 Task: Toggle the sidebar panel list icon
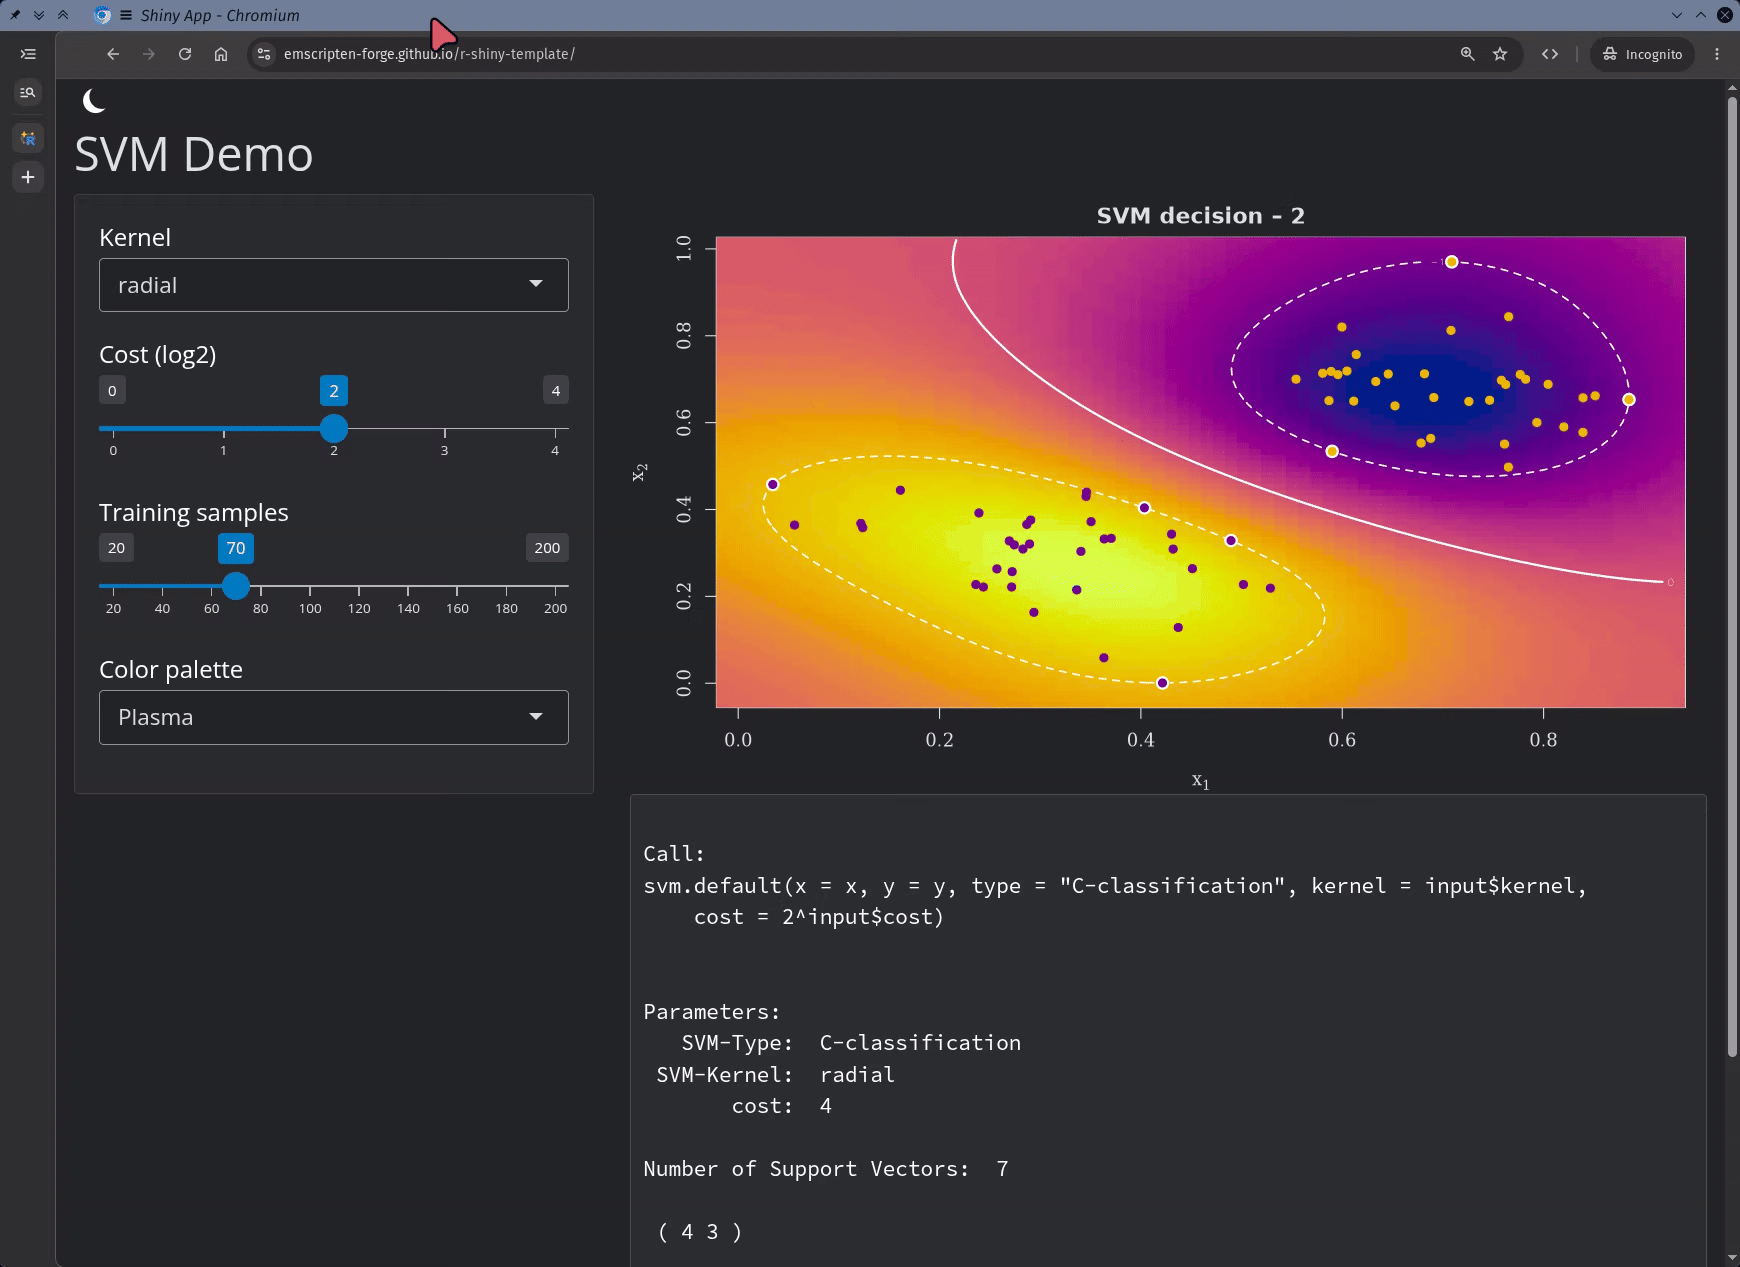click(28, 54)
